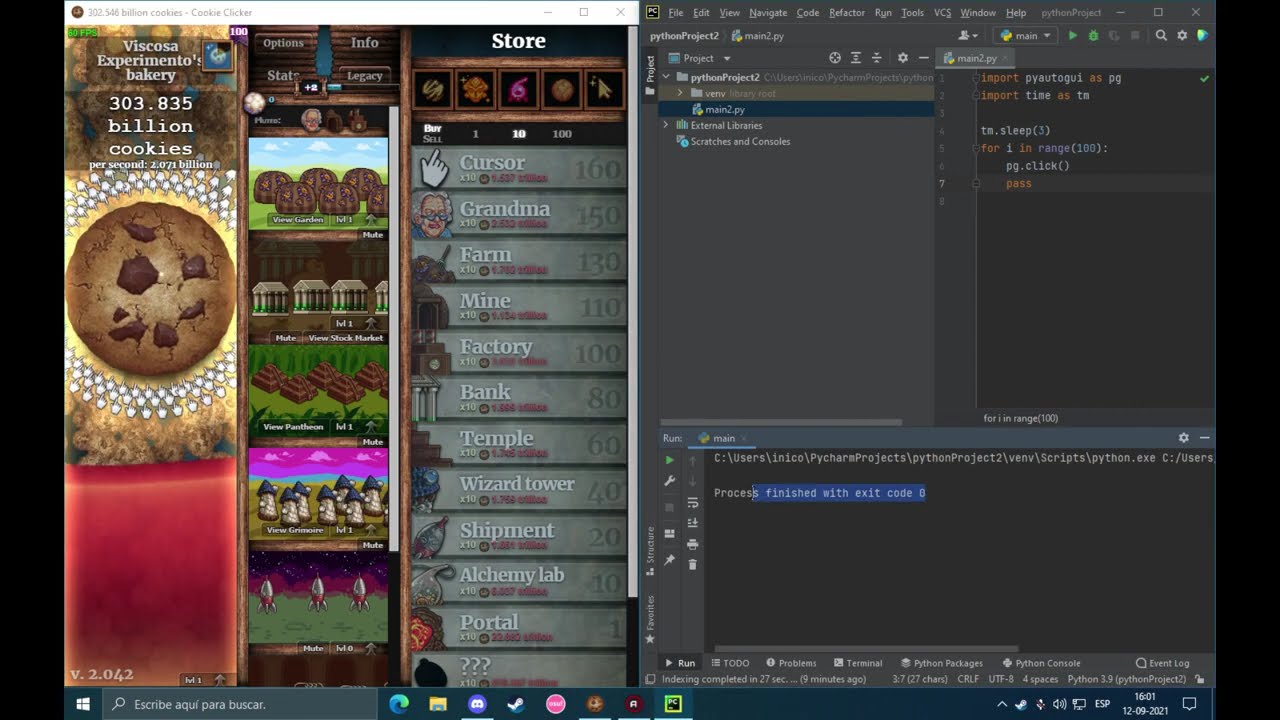This screenshot has height=720, width=1280.
Task: Click Collapse All in Project panel
Action: (x=877, y=58)
